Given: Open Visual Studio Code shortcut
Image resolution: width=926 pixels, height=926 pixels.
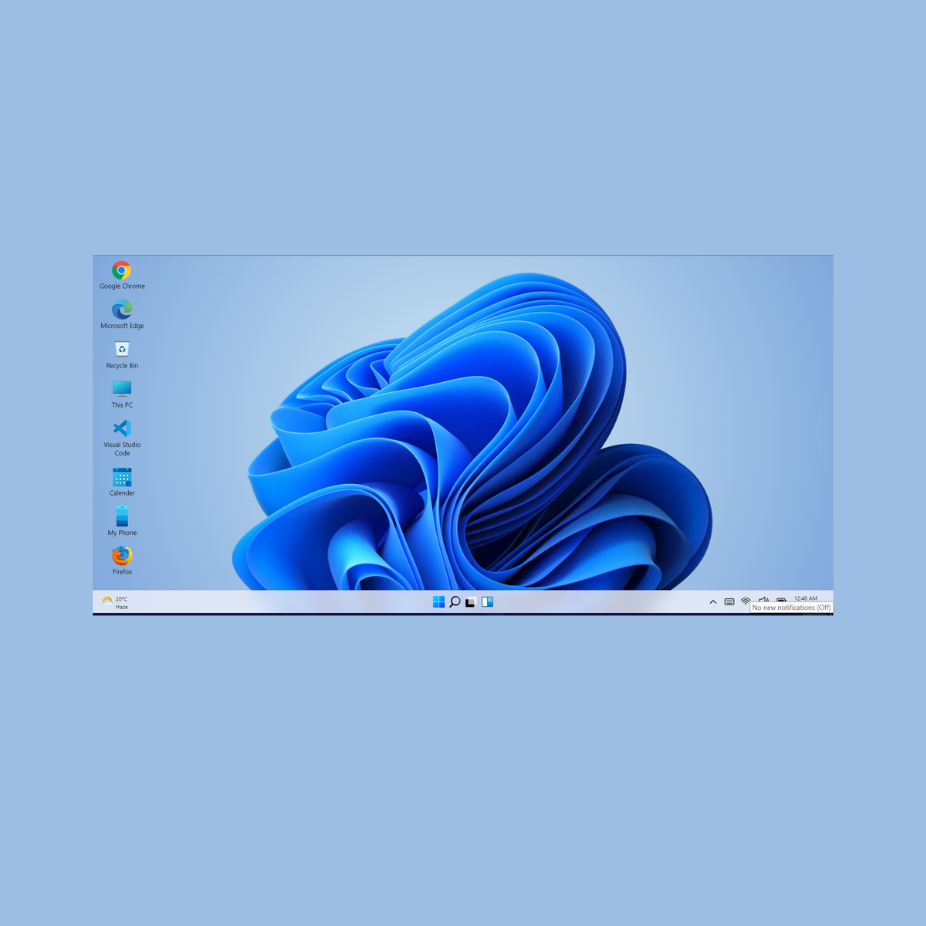Looking at the screenshot, I should (x=122, y=429).
